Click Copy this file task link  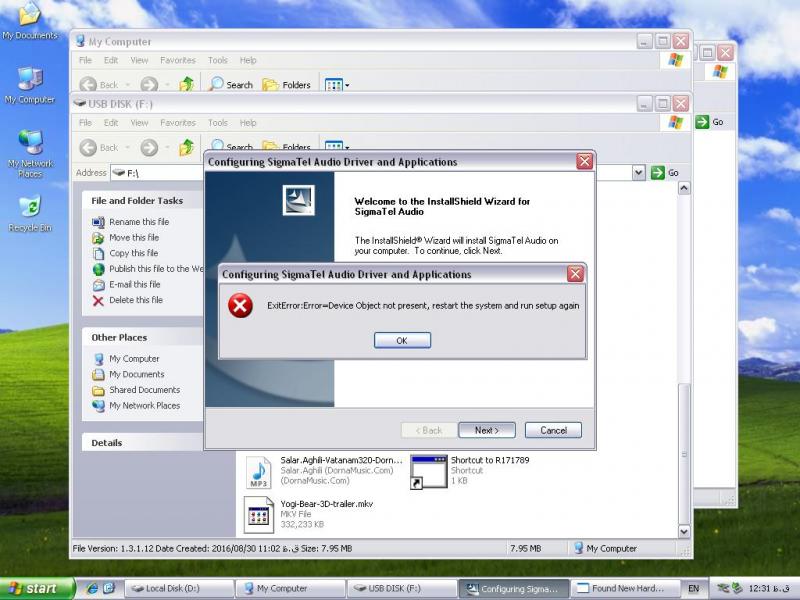pos(133,253)
